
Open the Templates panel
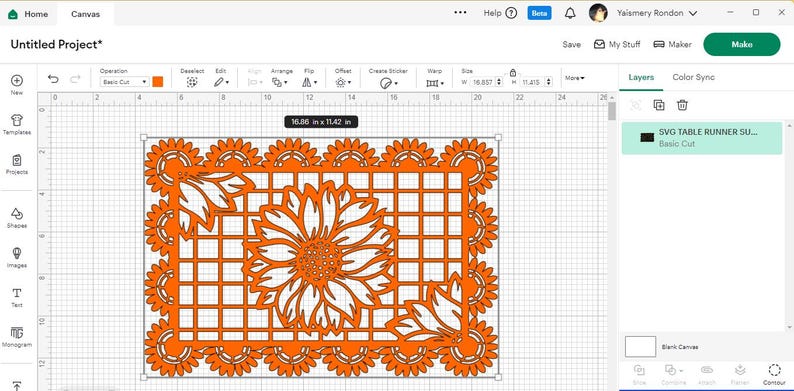click(x=17, y=124)
